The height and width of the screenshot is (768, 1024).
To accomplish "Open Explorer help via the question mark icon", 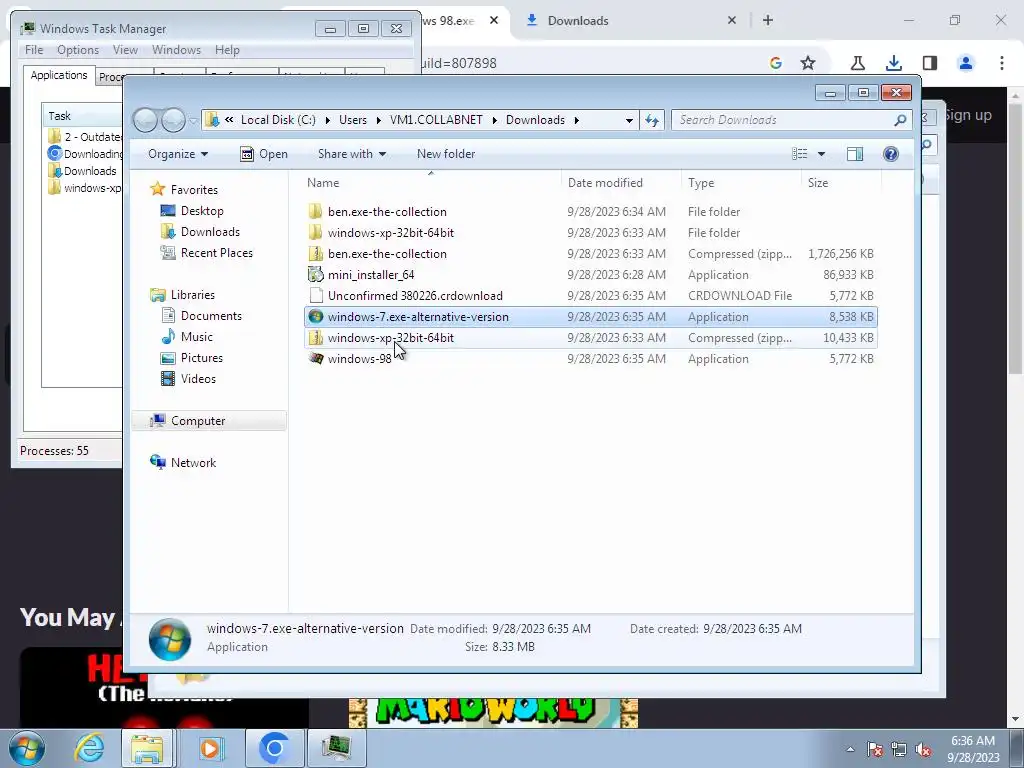I will [890, 154].
